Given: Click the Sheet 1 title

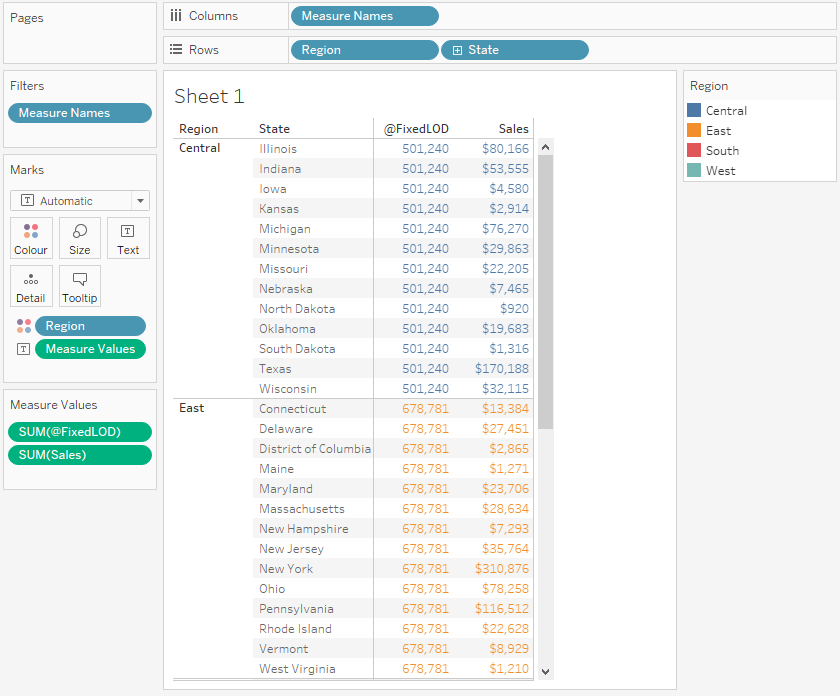Looking at the screenshot, I should pos(209,96).
